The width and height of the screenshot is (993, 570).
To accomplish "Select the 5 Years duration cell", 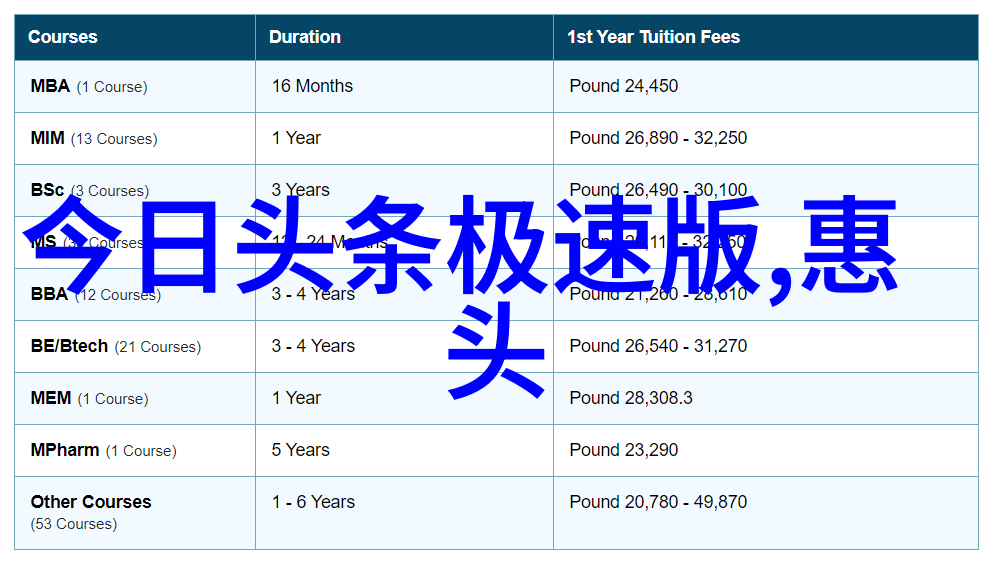I will [301, 450].
